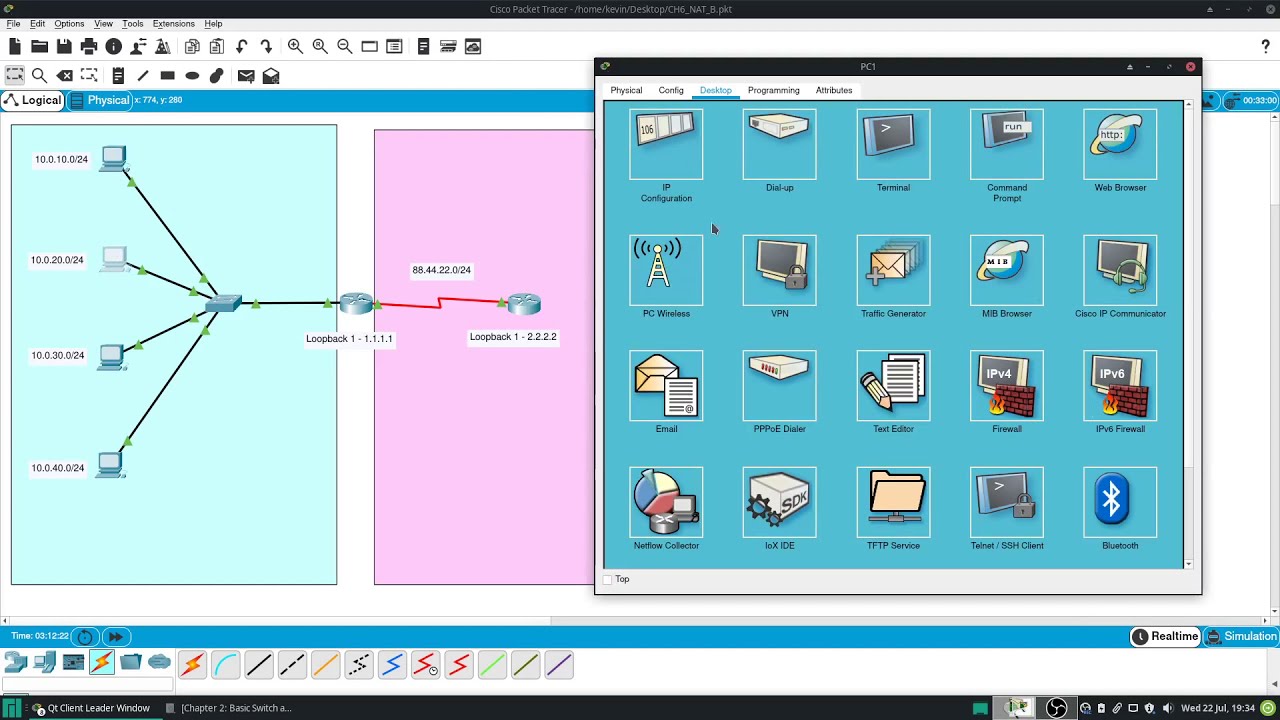Open the PC Wireless utility
Viewport: 1280px width, 720px height.
(666, 270)
